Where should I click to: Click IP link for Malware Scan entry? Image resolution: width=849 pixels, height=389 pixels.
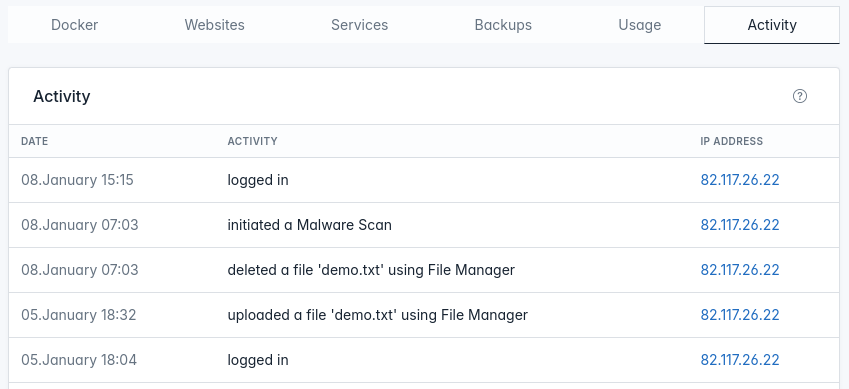tap(740, 225)
